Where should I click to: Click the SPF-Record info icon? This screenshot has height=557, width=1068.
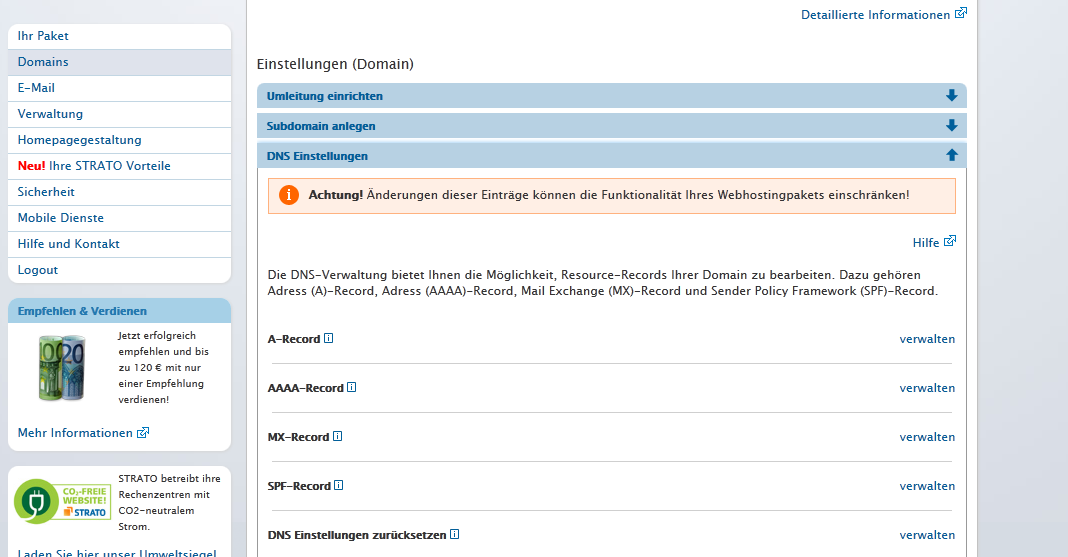[x=339, y=486]
